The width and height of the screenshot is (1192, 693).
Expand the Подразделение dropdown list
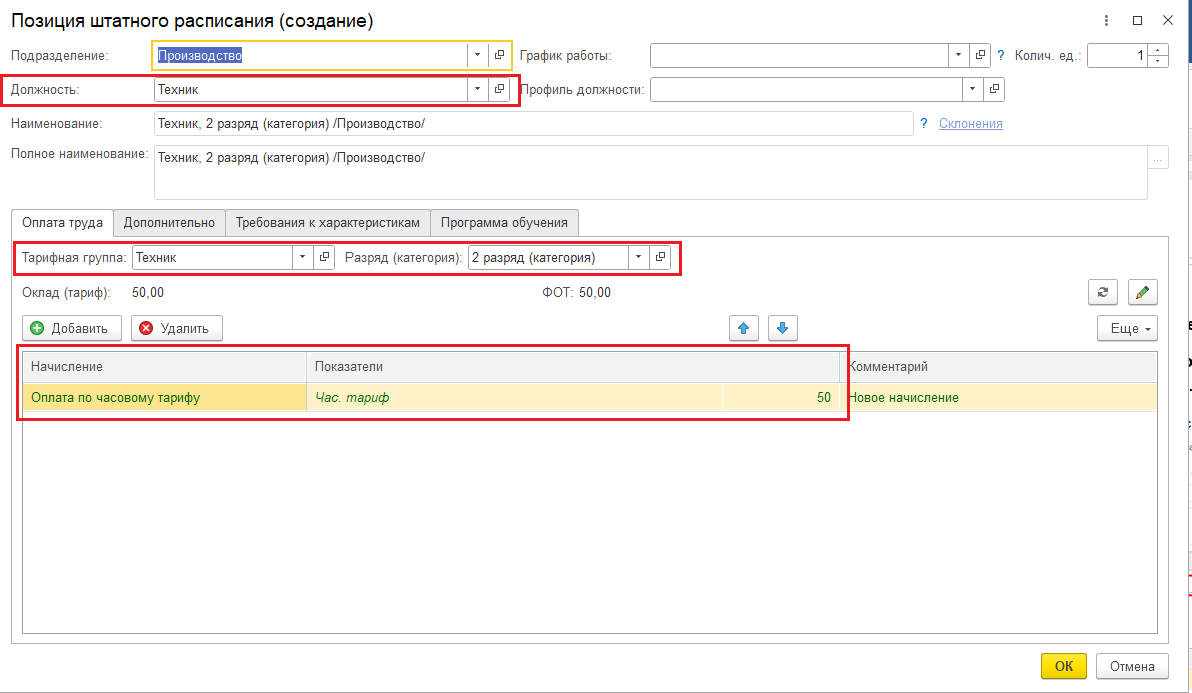click(477, 55)
